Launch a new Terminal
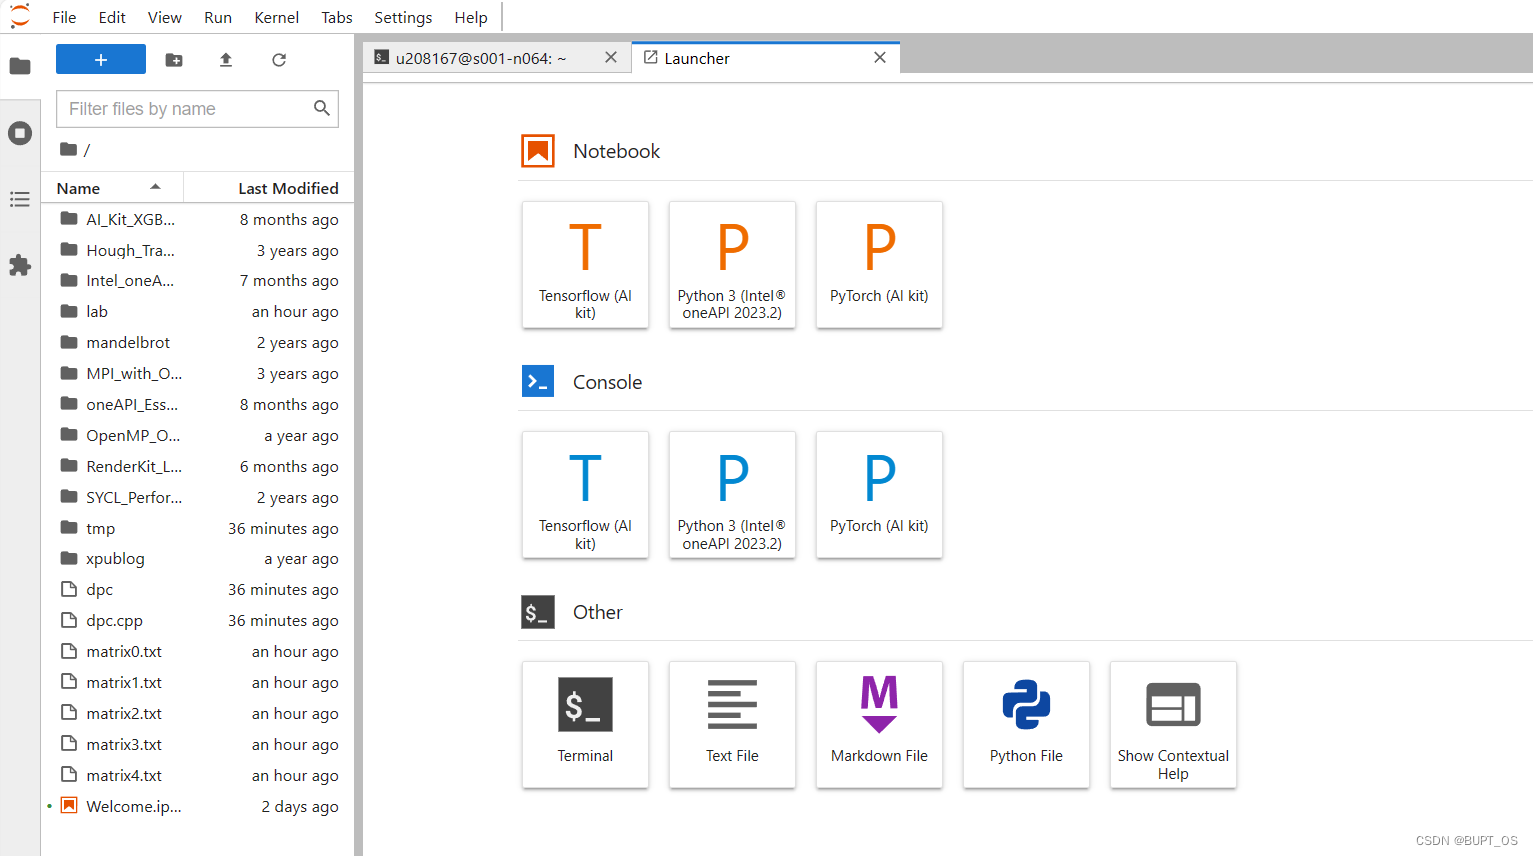 [585, 725]
